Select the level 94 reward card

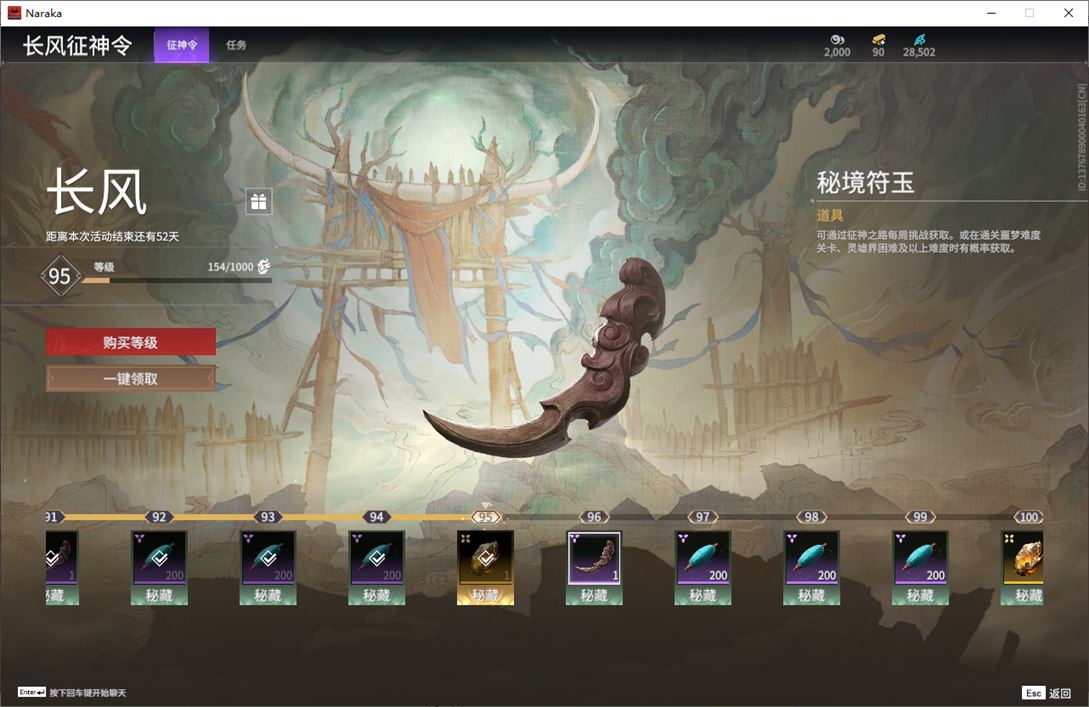coord(376,567)
